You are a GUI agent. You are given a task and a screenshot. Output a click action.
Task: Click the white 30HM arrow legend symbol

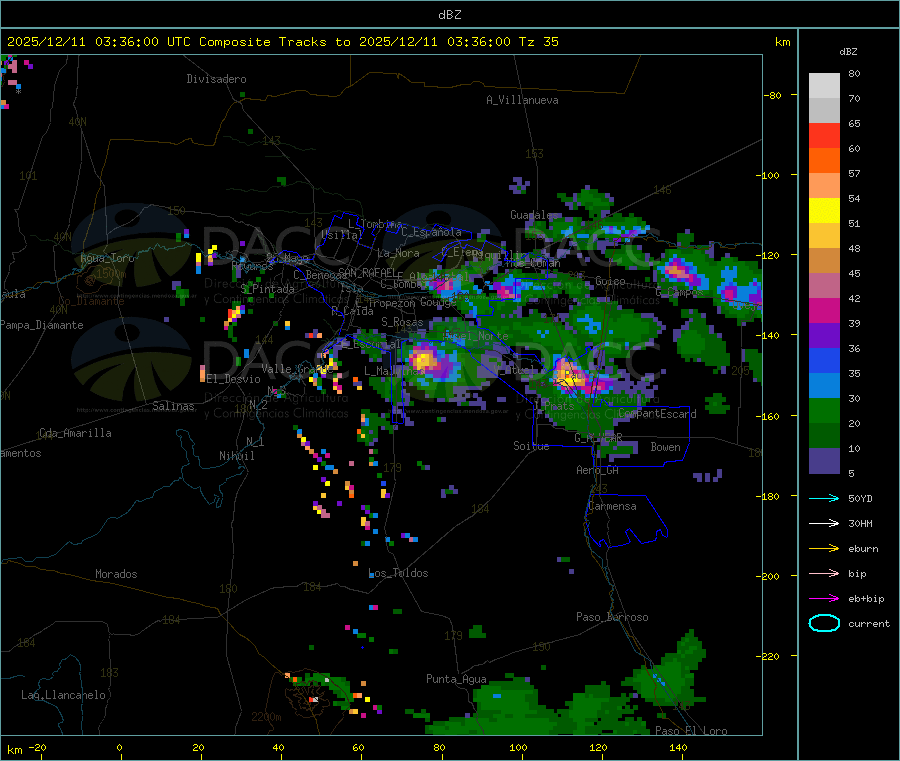[x=824, y=523]
